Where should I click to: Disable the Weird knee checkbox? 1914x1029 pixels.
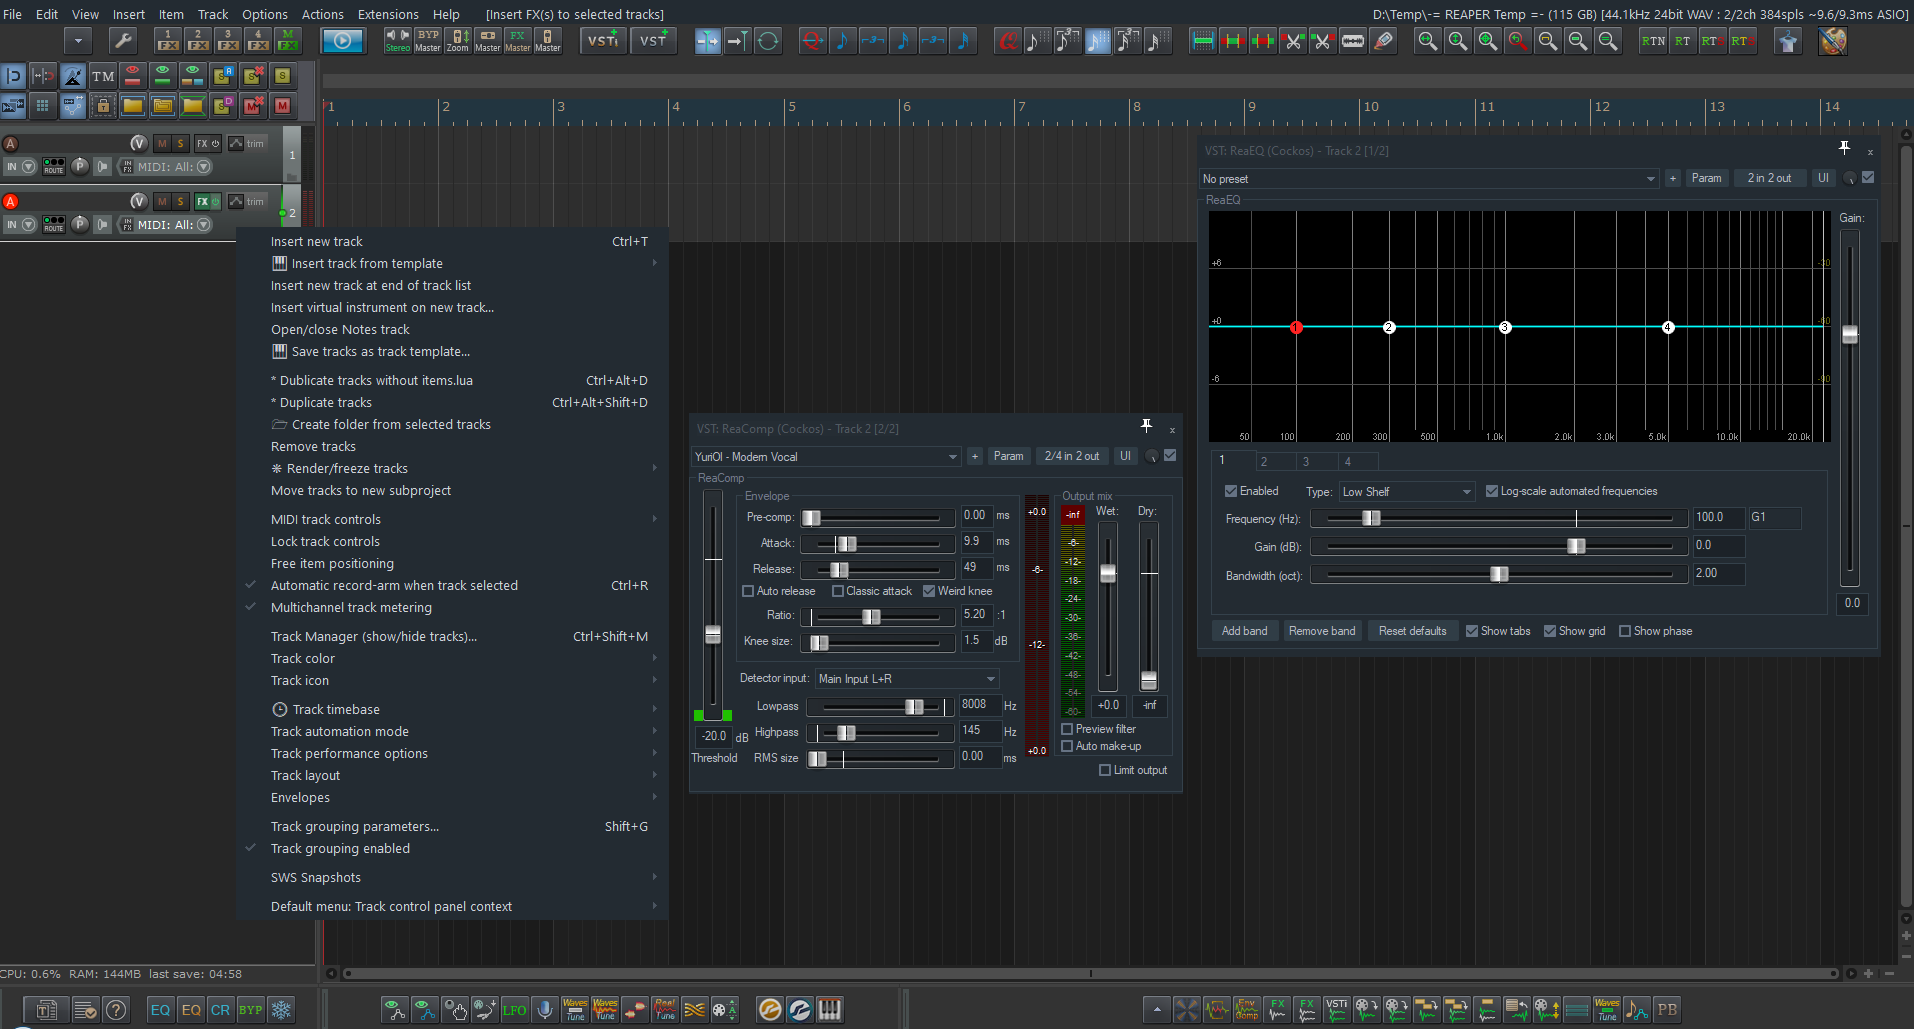[x=929, y=591]
